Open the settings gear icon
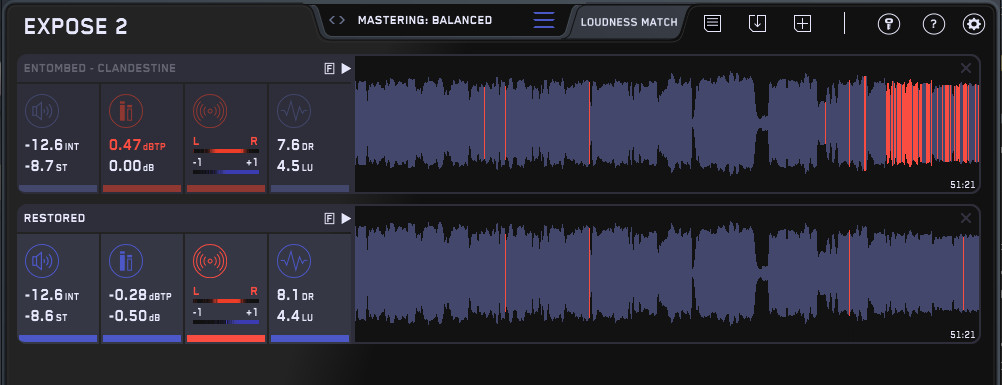Screen dimensions: 1002x385 click(974, 24)
